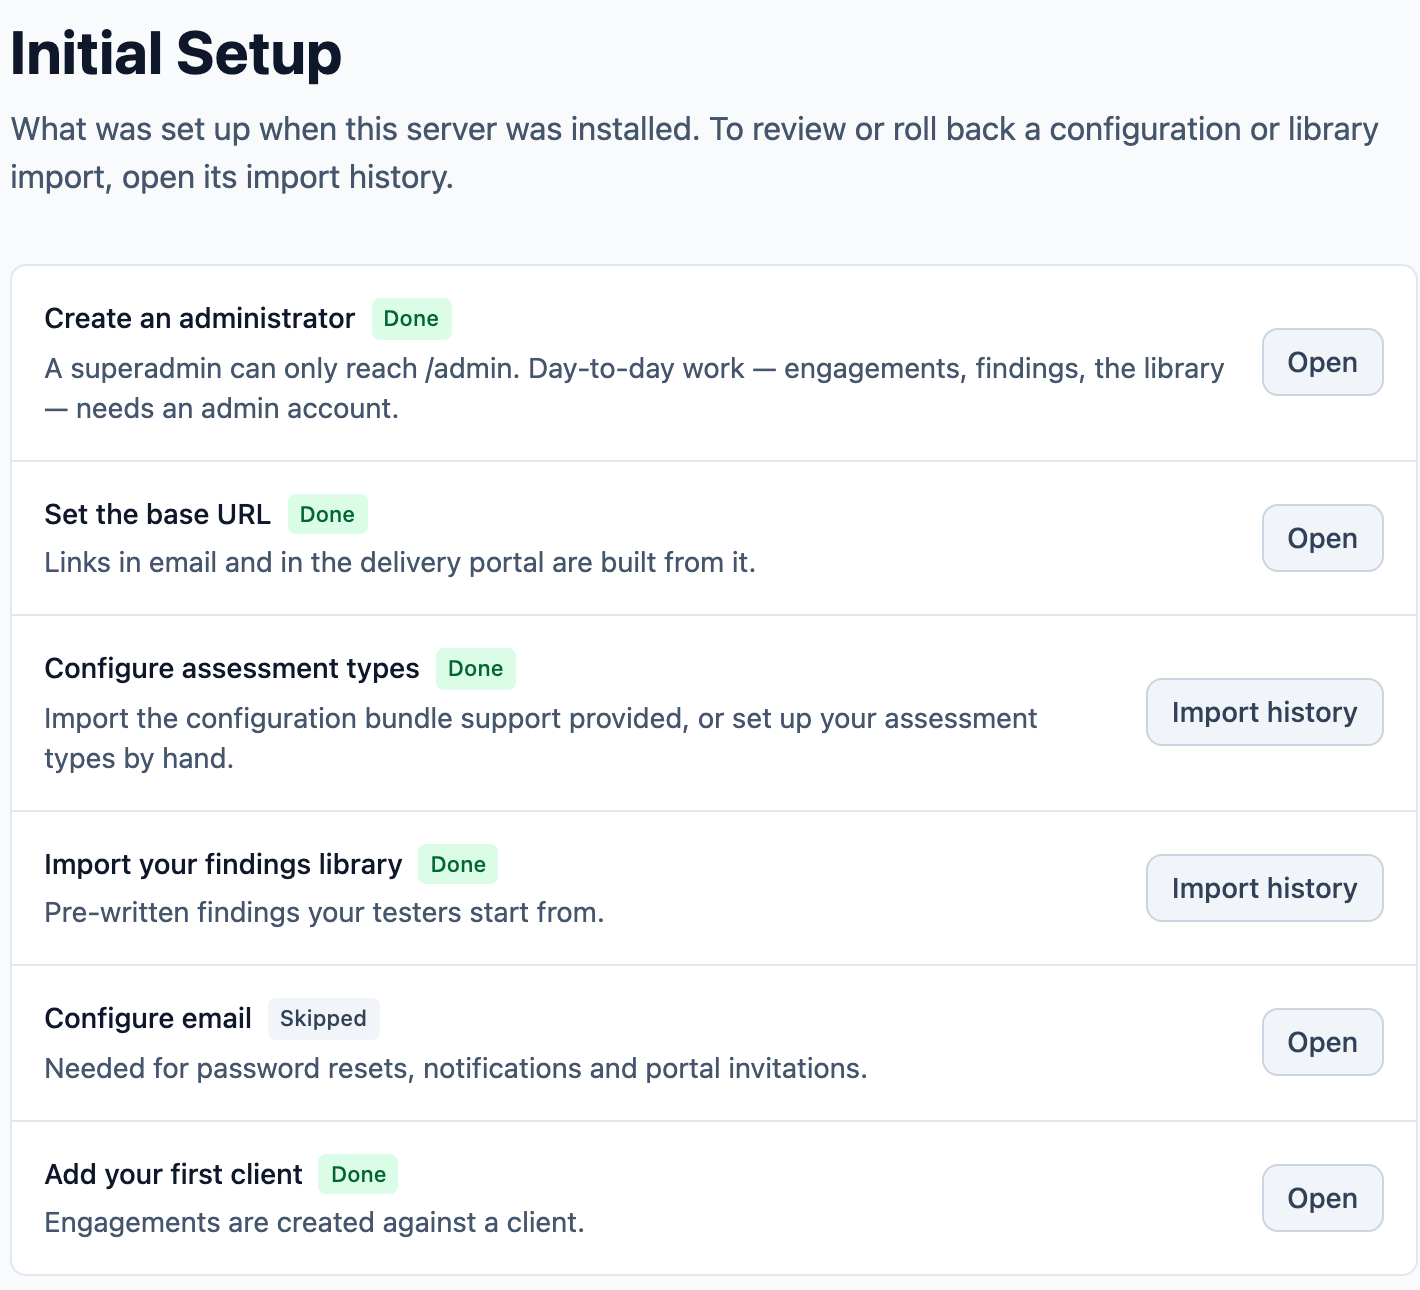Screen dimensions: 1420x1290
Task: Click the Done badge beside Import your findings library
Action: (x=458, y=864)
